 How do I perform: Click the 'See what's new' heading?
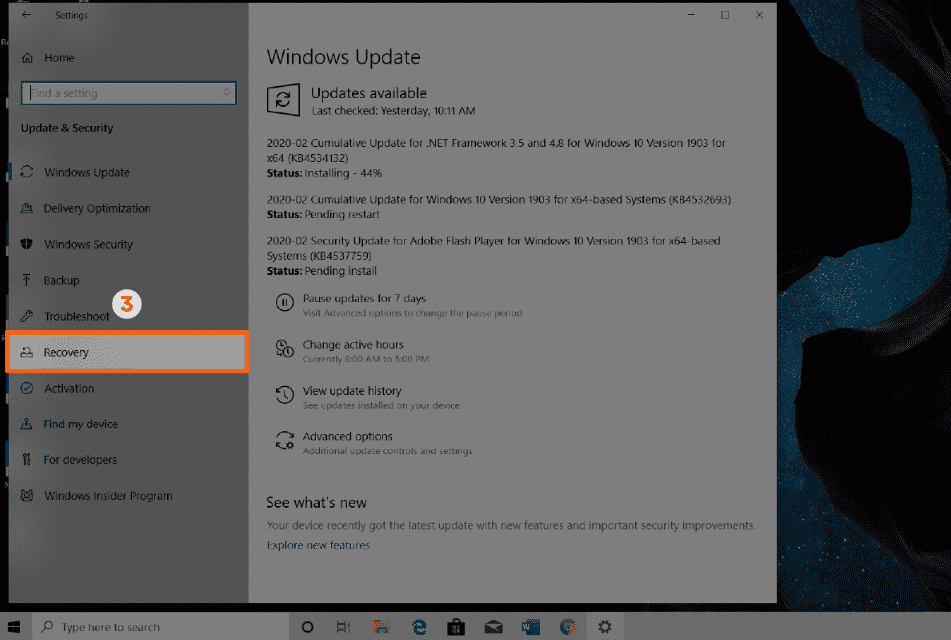316,502
